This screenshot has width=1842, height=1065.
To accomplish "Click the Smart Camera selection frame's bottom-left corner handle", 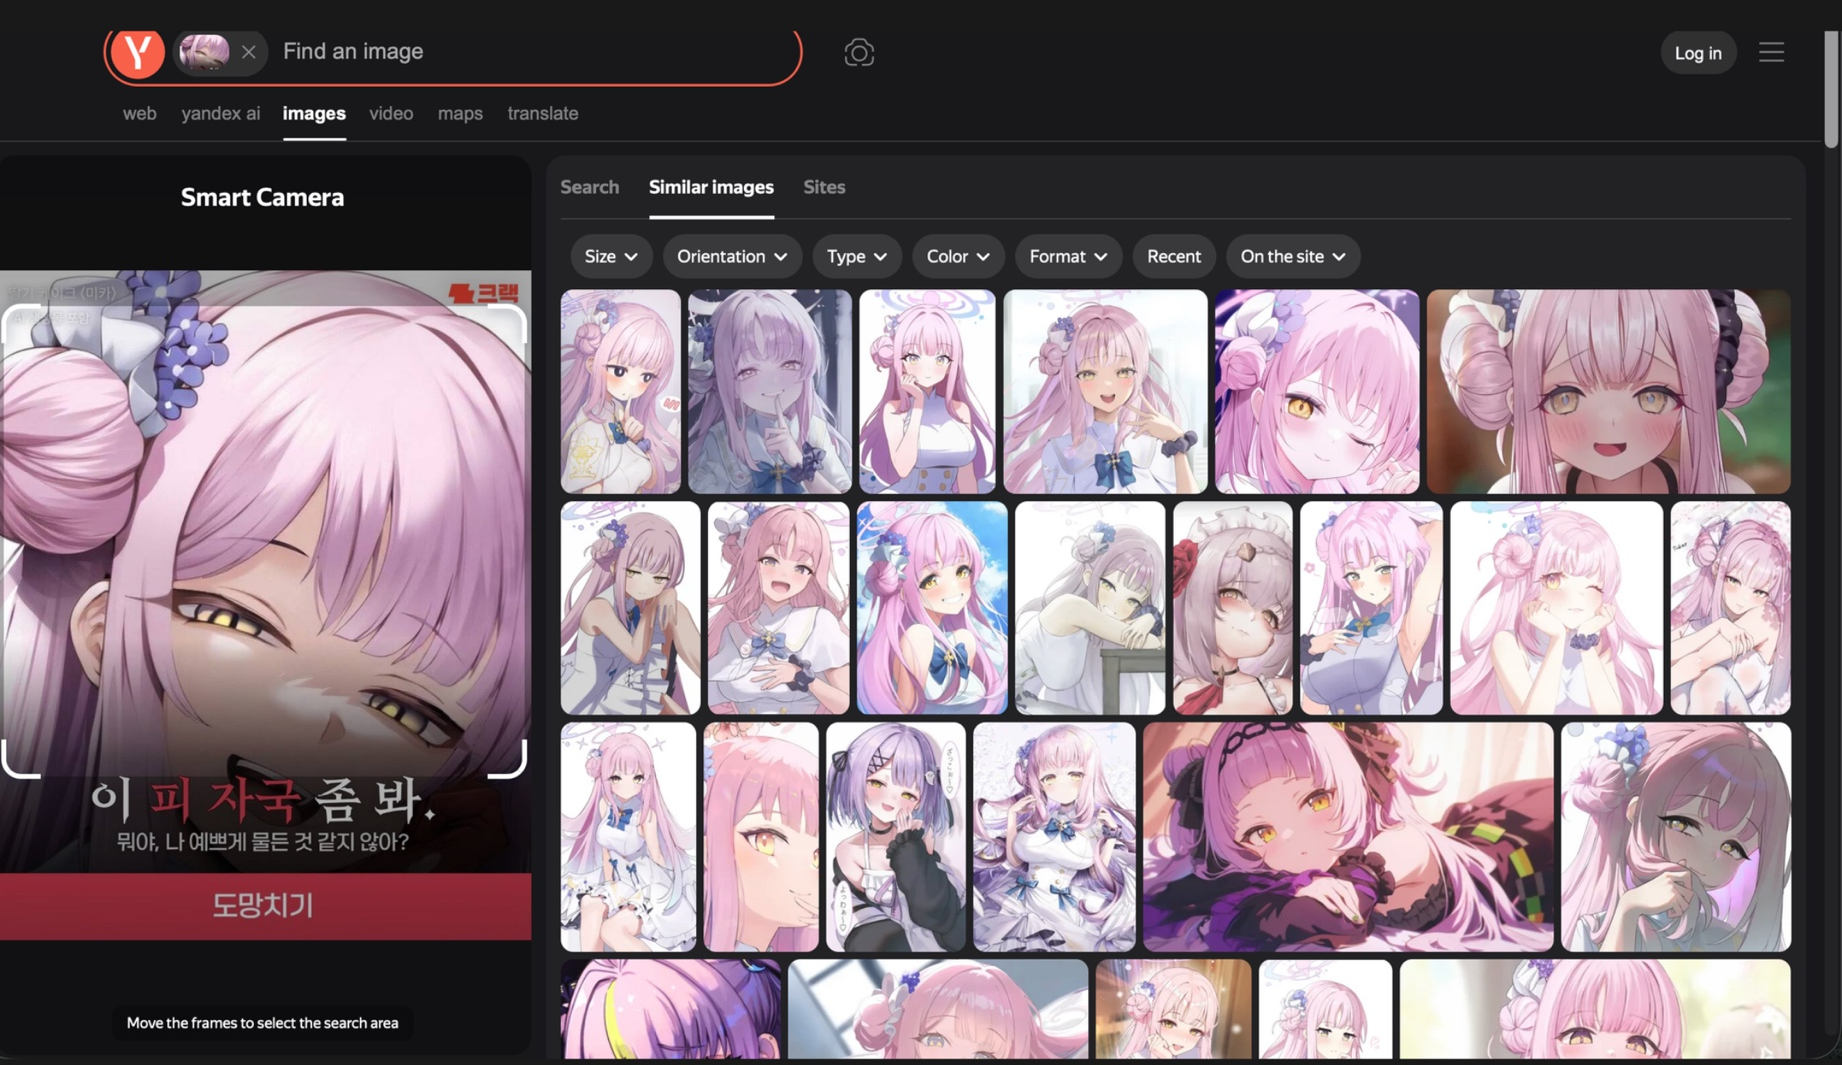I will 21,759.
